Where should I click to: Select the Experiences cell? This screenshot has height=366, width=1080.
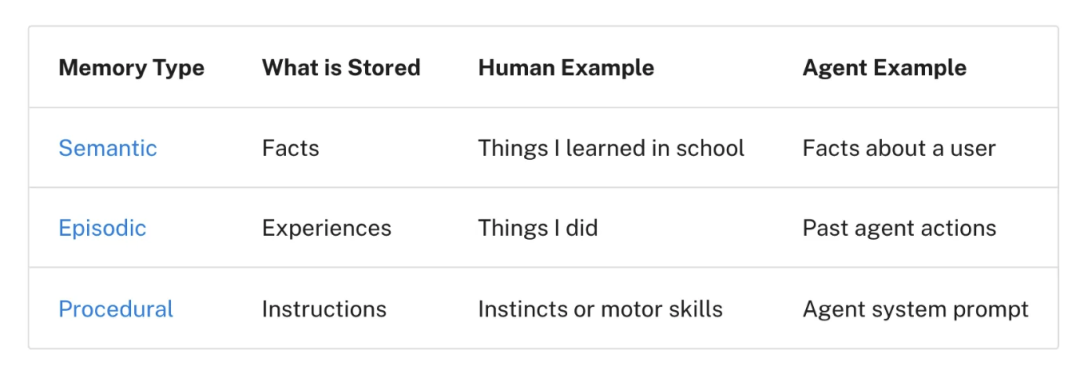pyautogui.click(x=326, y=228)
